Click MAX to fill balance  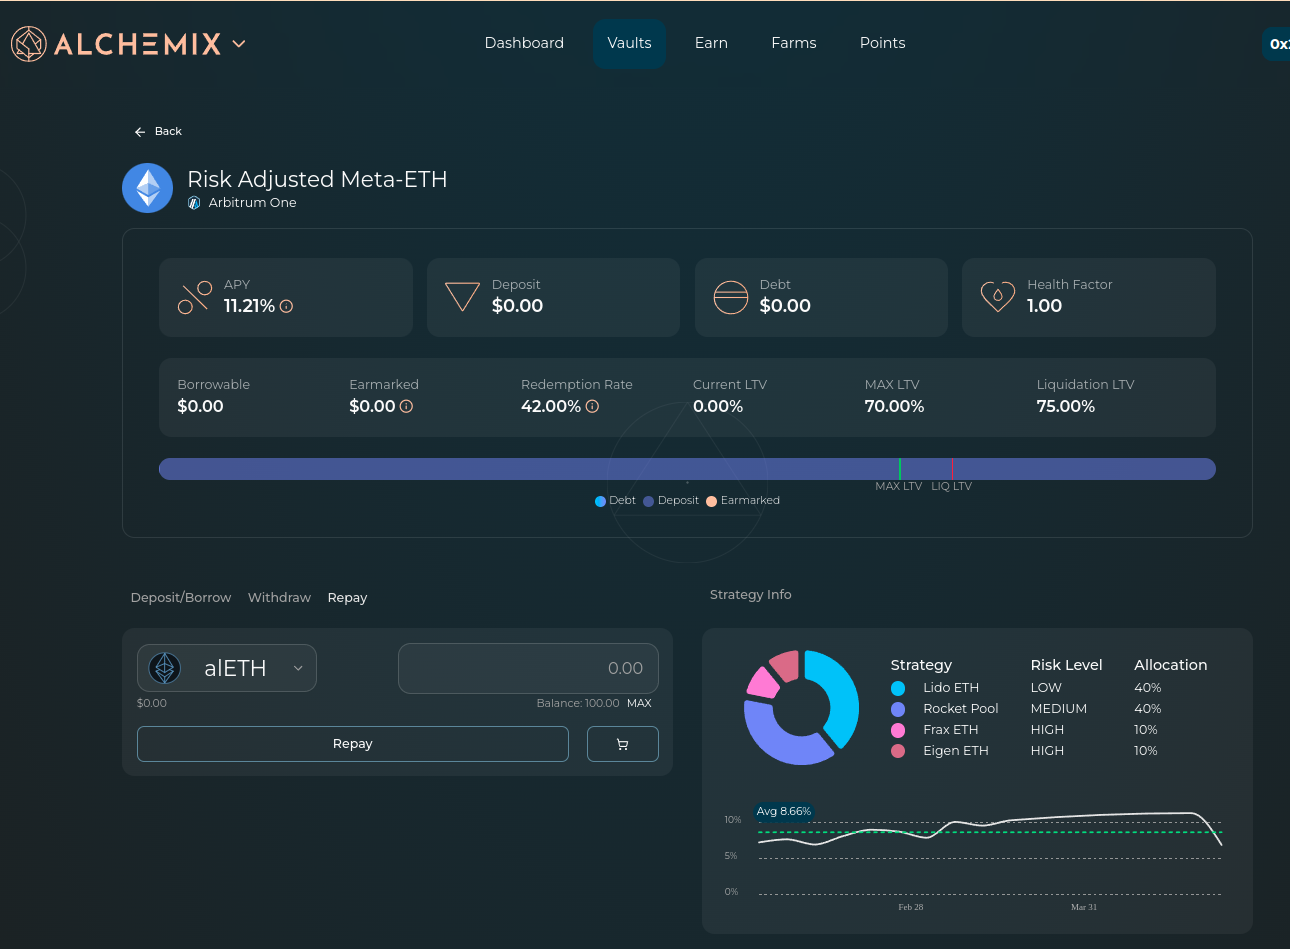click(639, 704)
